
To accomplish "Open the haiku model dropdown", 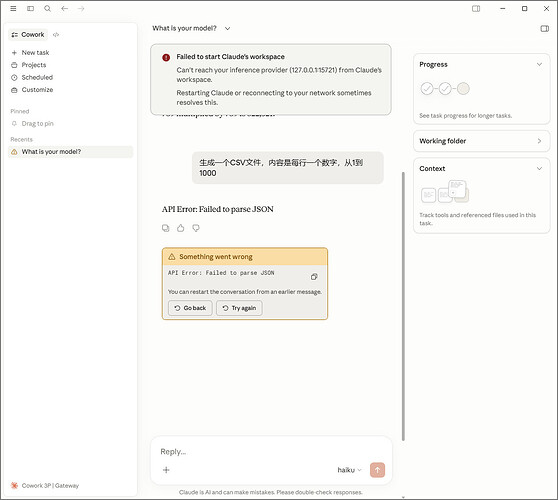I will (x=349, y=470).
